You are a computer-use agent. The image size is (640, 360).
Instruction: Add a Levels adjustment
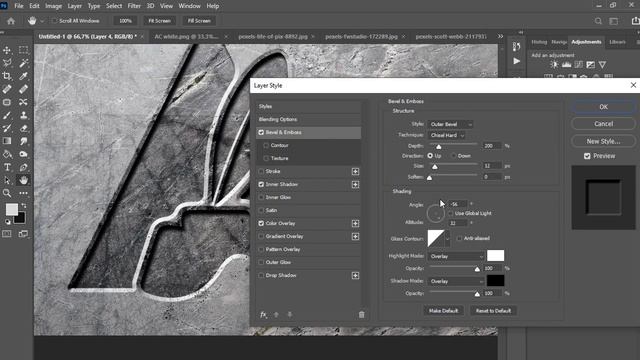(x=567, y=64)
